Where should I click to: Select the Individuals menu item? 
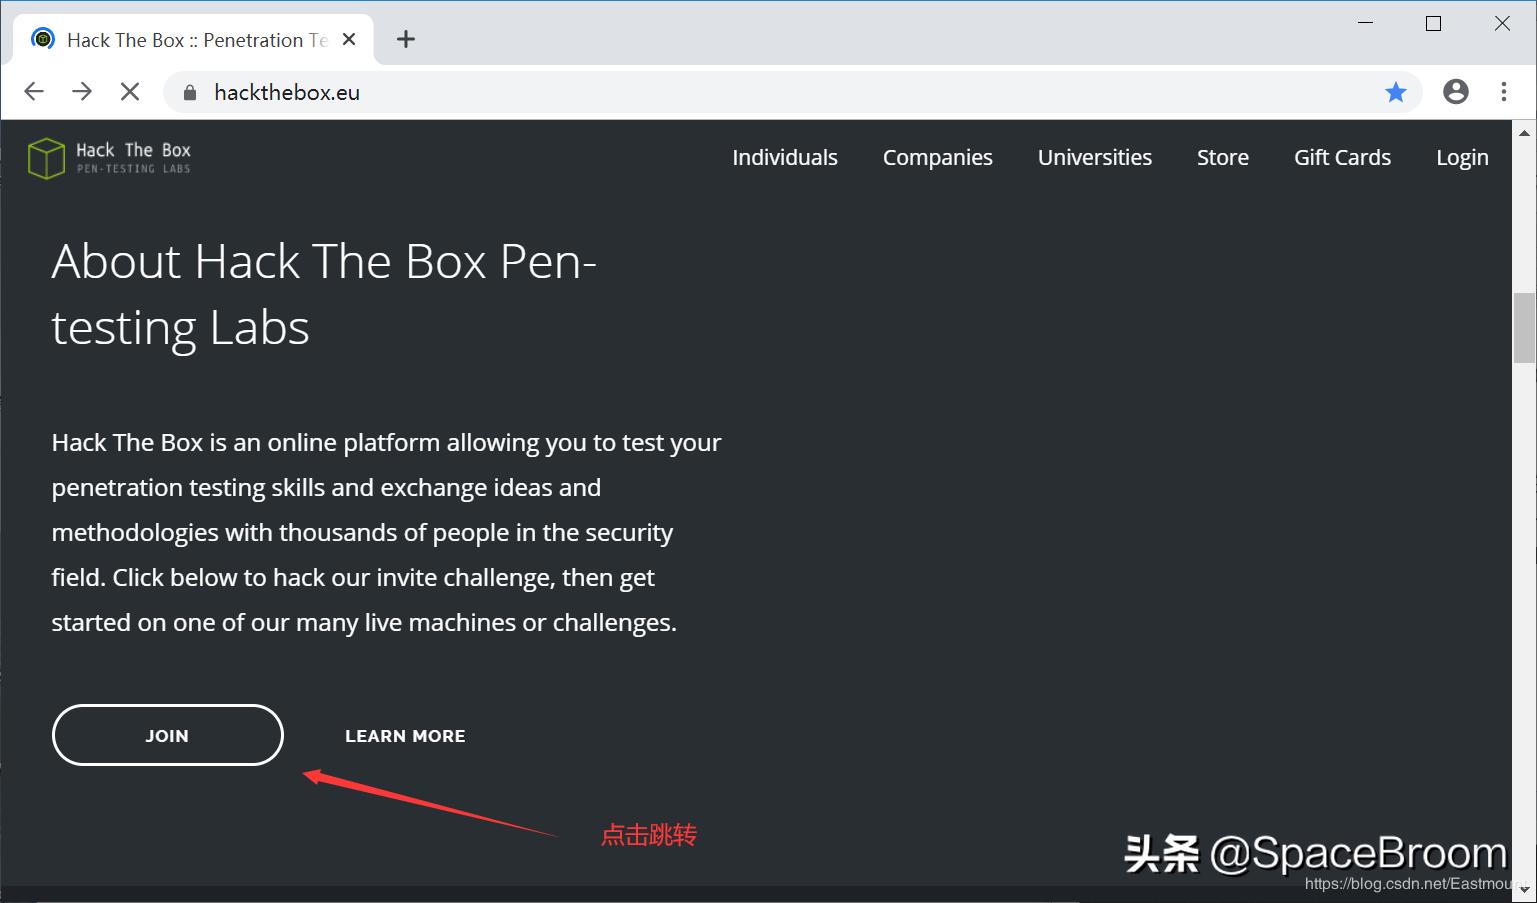pos(784,157)
